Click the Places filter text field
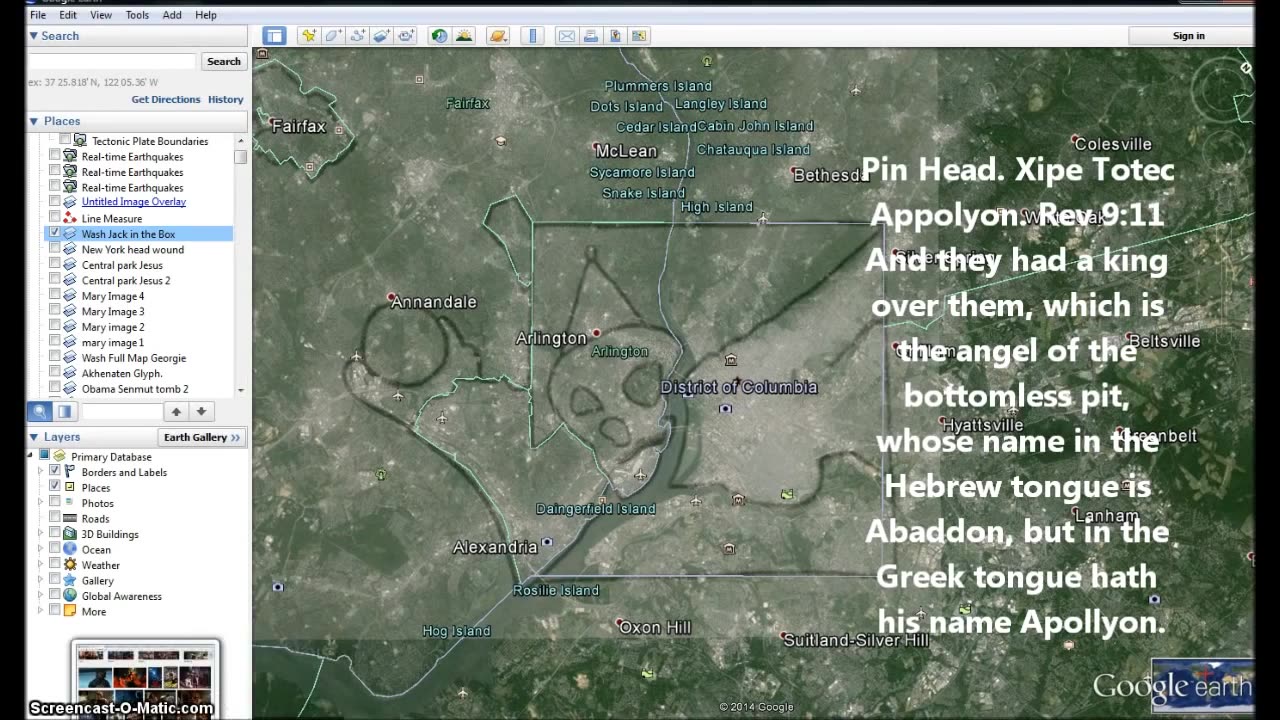The image size is (1280, 720). click(121, 411)
